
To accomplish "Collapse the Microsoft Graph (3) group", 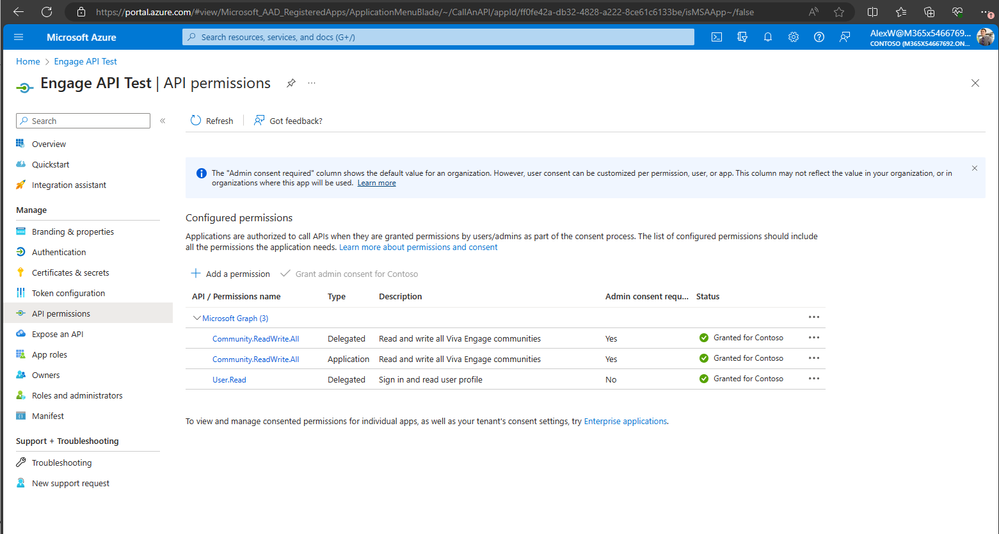I will coord(197,318).
